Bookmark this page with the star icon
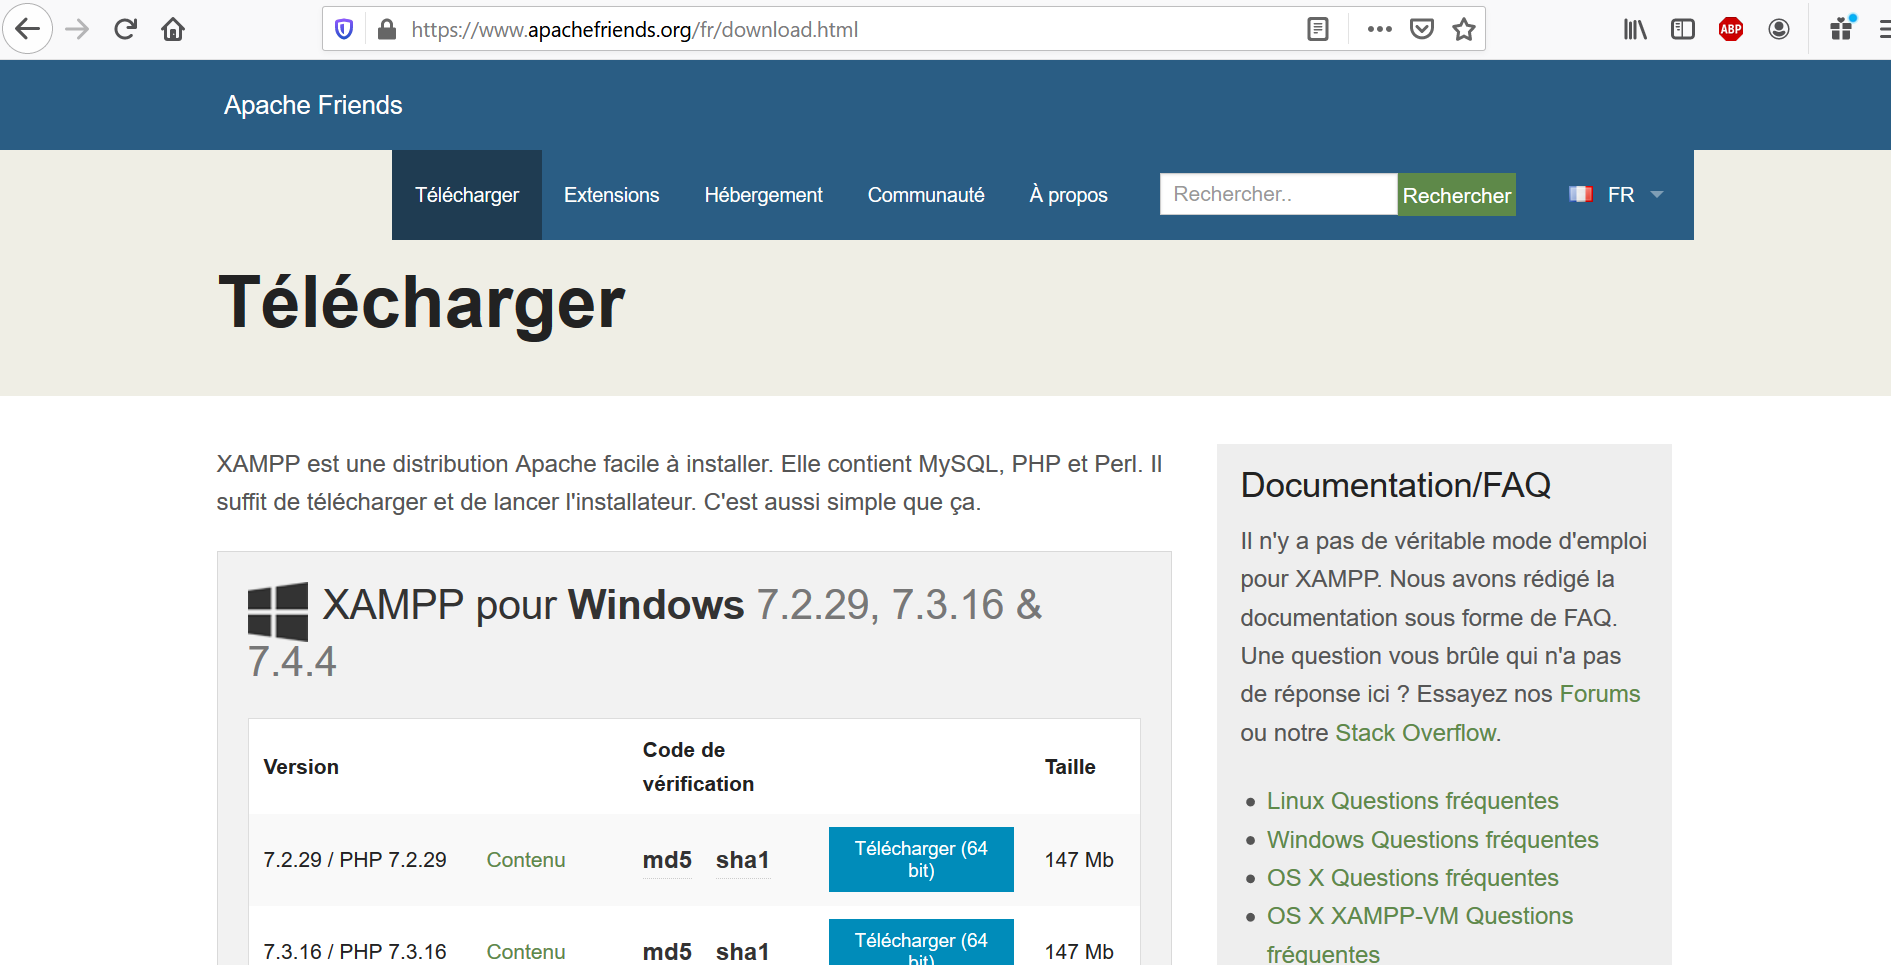The image size is (1891, 965). 1464,29
